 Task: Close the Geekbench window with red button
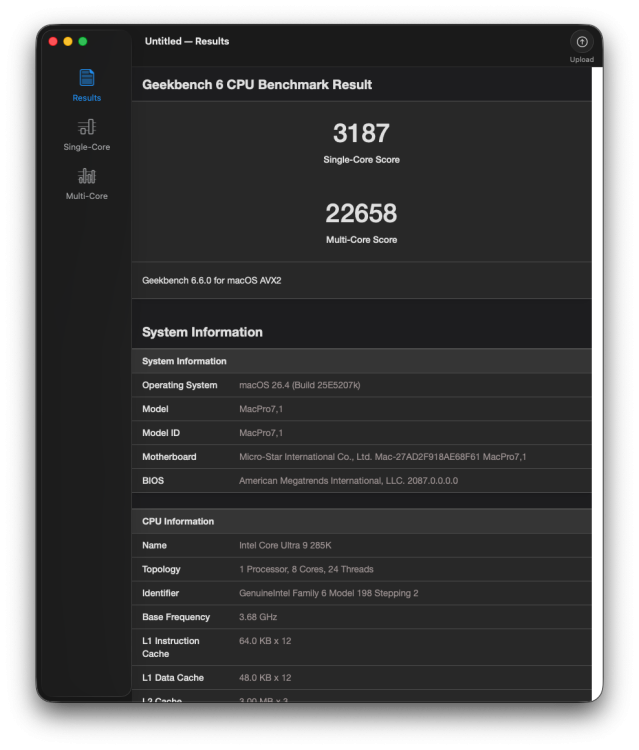point(53,42)
